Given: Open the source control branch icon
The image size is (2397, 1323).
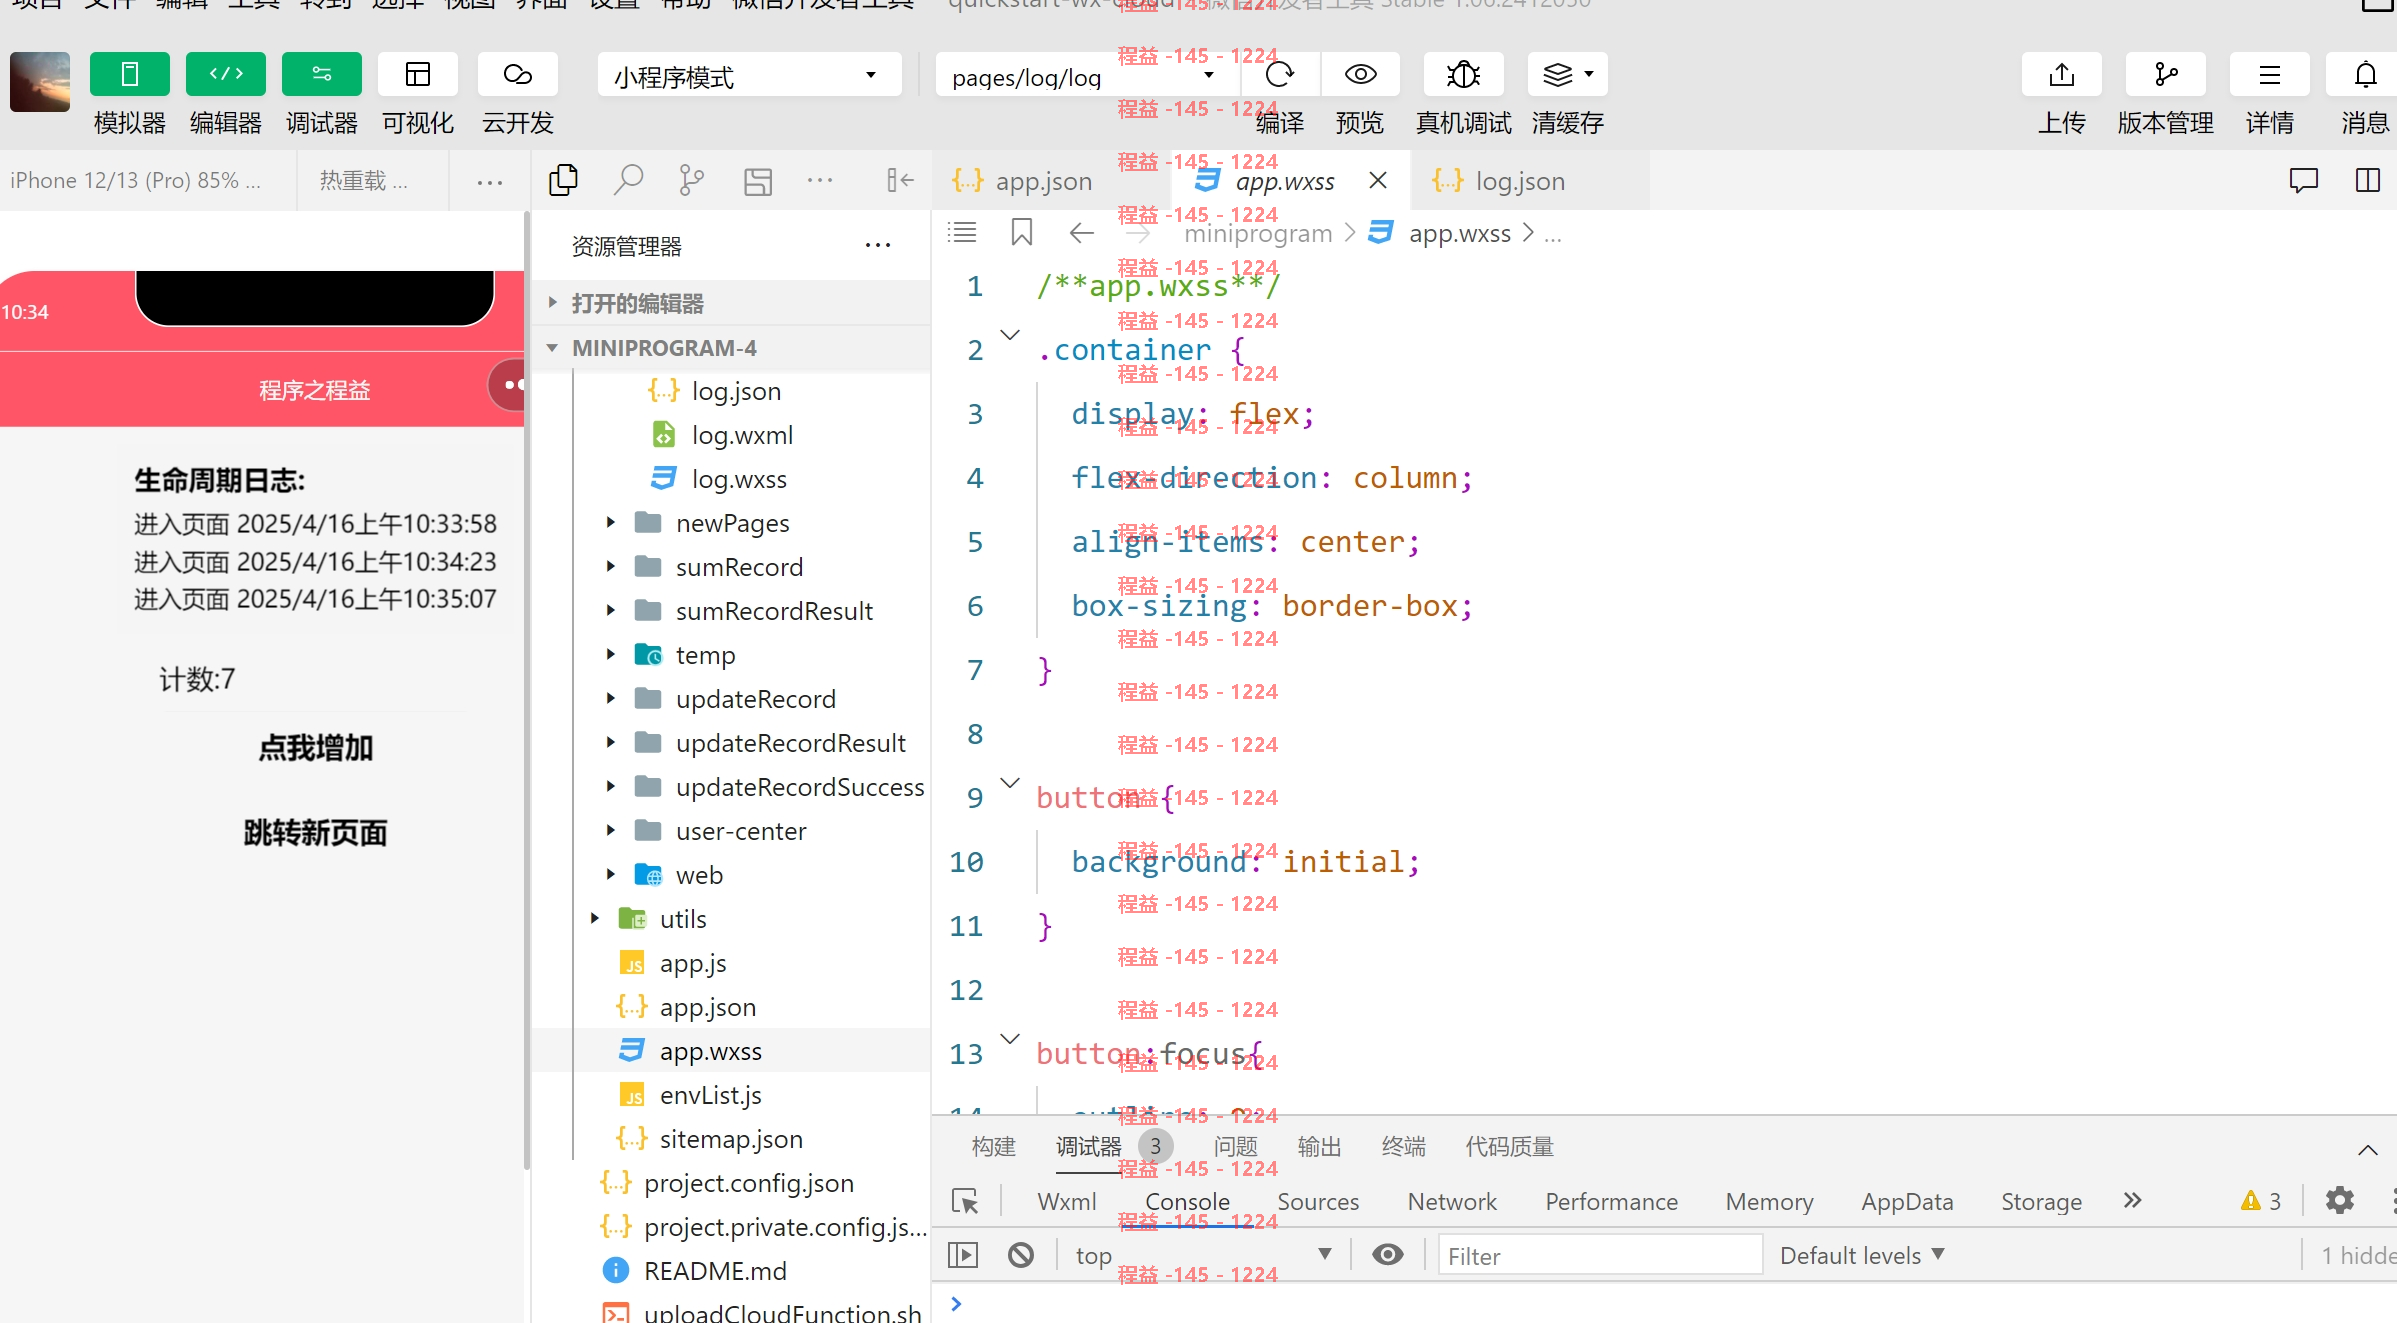Looking at the screenshot, I should [x=691, y=180].
